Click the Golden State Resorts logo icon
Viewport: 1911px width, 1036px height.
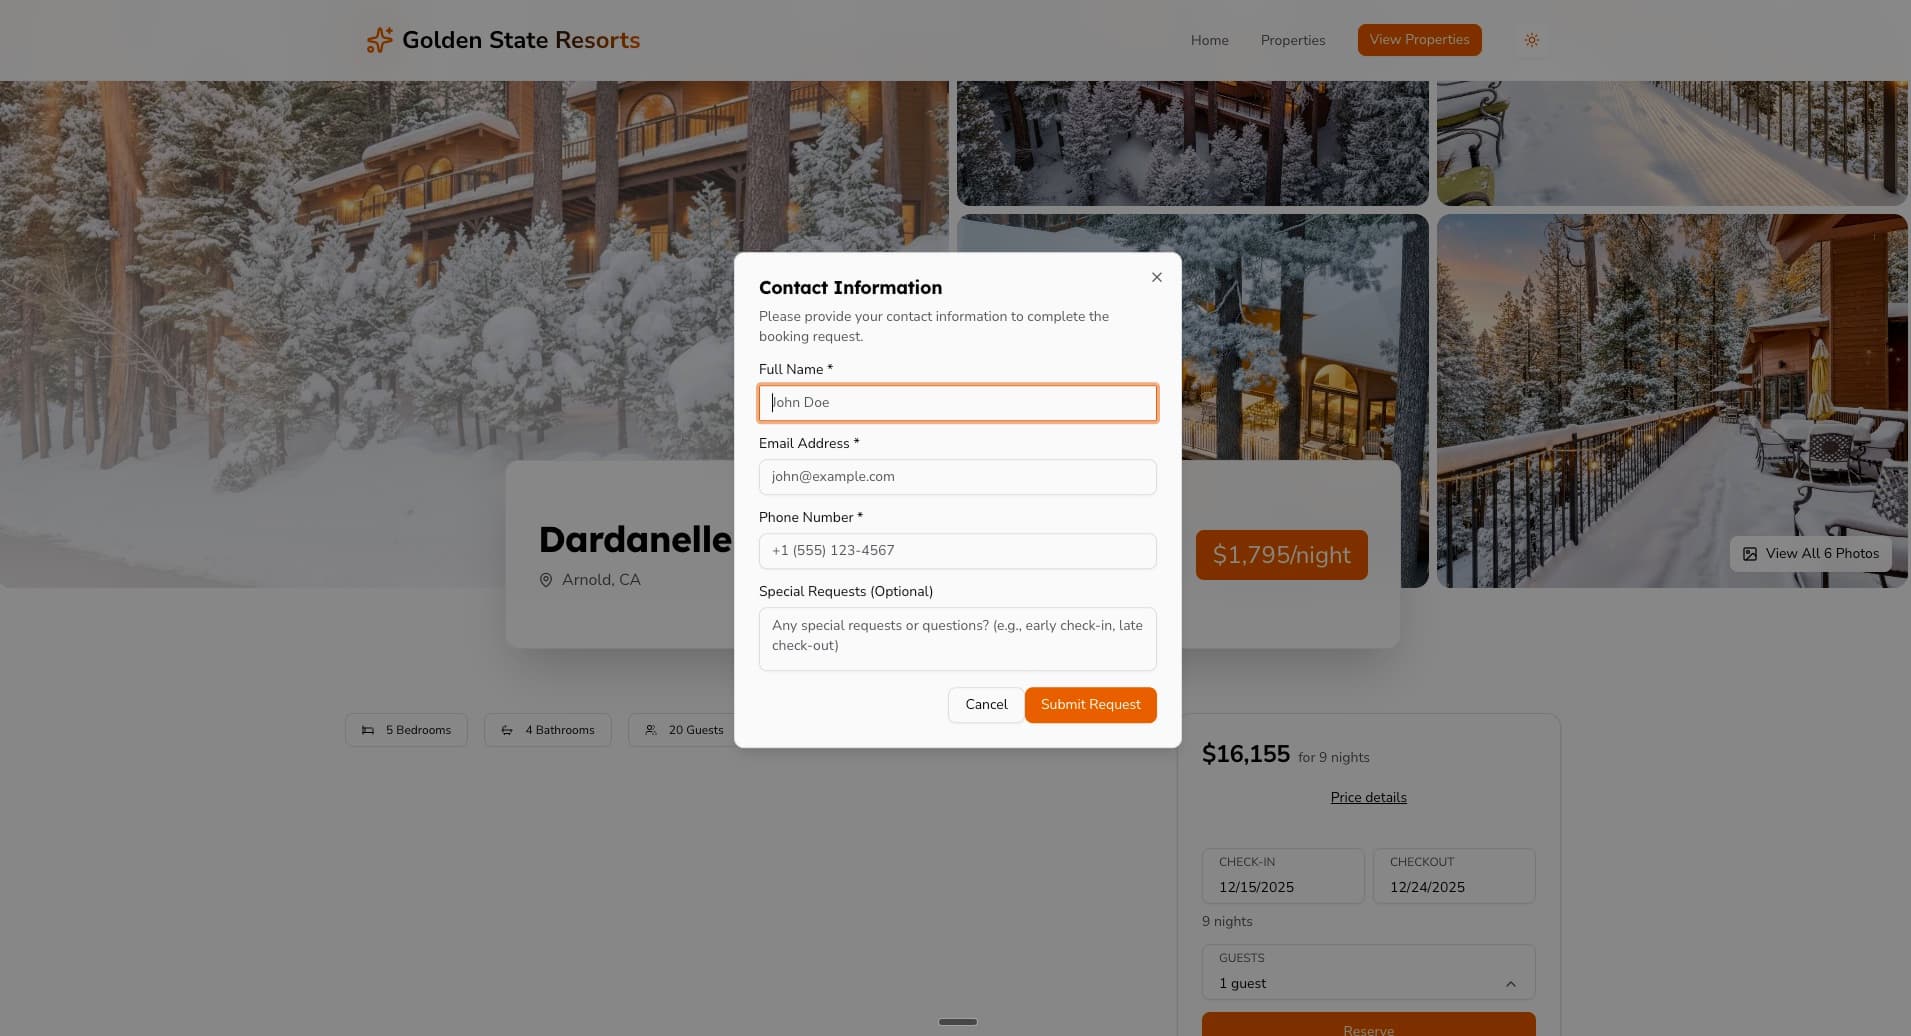pos(379,40)
